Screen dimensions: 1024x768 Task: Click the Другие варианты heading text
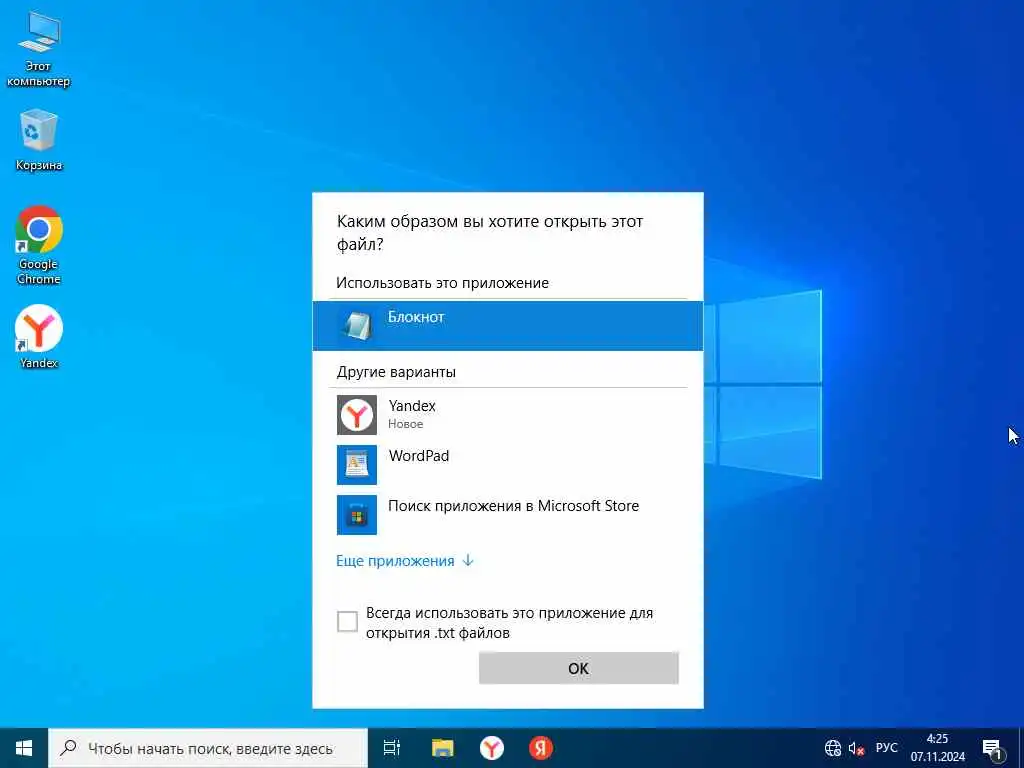click(x=396, y=372)
